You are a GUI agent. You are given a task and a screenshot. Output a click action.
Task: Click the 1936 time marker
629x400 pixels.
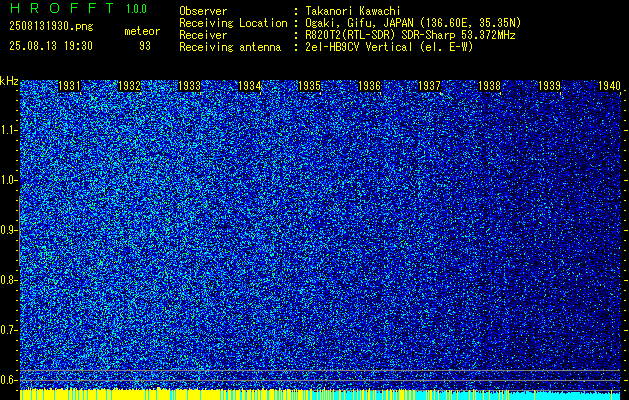tap(369, 86)
